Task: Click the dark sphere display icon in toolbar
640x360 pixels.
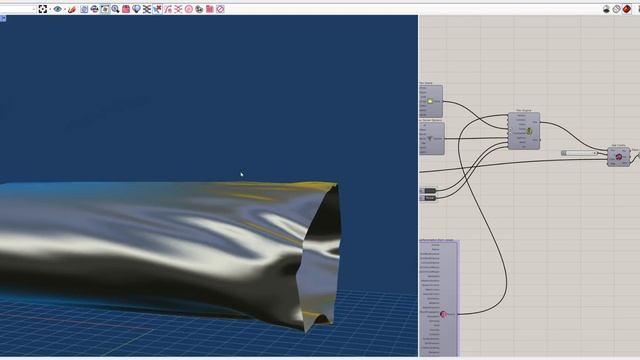Action: coord(94,9)
